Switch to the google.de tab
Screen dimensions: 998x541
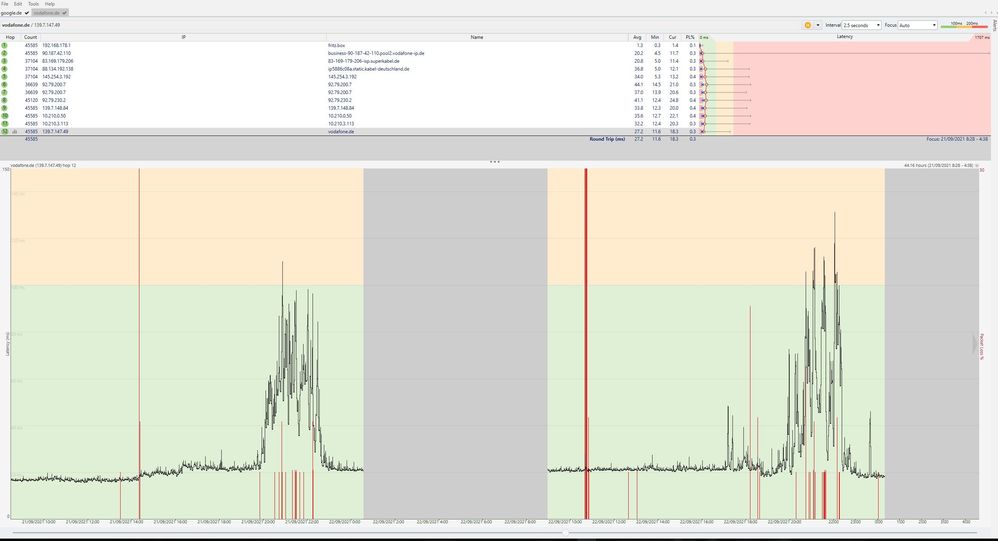coord(15,13)
